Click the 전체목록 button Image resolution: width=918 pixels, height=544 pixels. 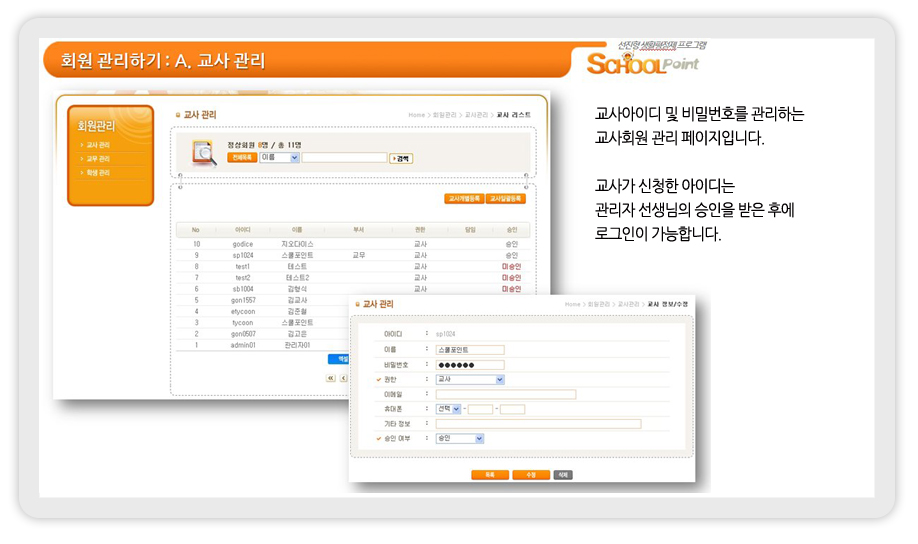click(242, 157)
